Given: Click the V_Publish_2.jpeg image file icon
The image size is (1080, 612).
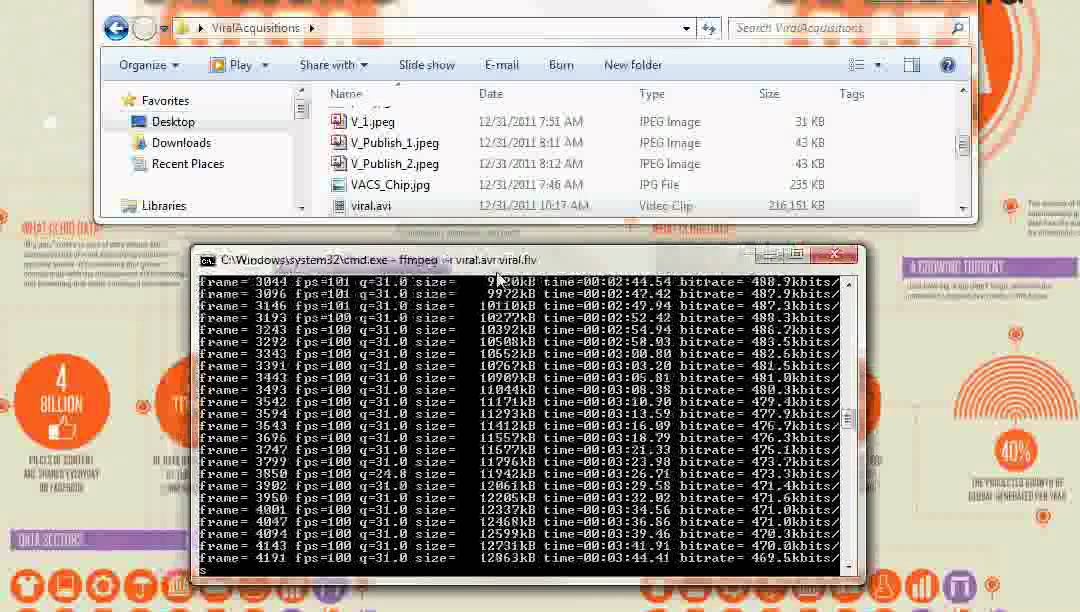Looking at the screenshot, I should (338, 164).
